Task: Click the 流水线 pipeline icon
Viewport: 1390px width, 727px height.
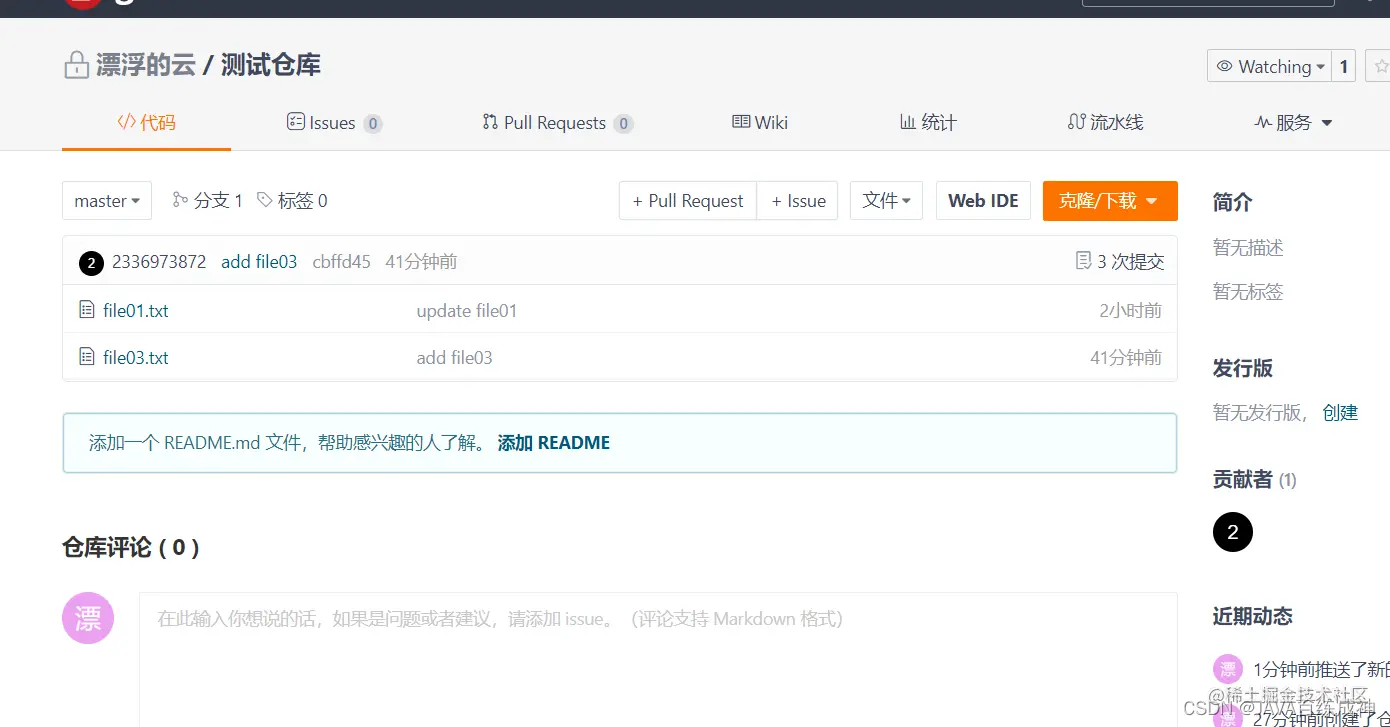Action: coord(1076,122)
